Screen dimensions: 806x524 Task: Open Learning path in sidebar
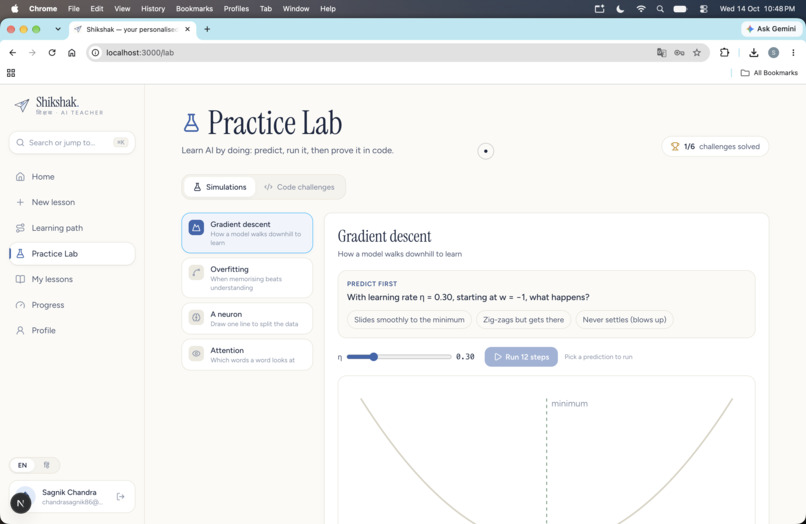[x=72, y=228]
